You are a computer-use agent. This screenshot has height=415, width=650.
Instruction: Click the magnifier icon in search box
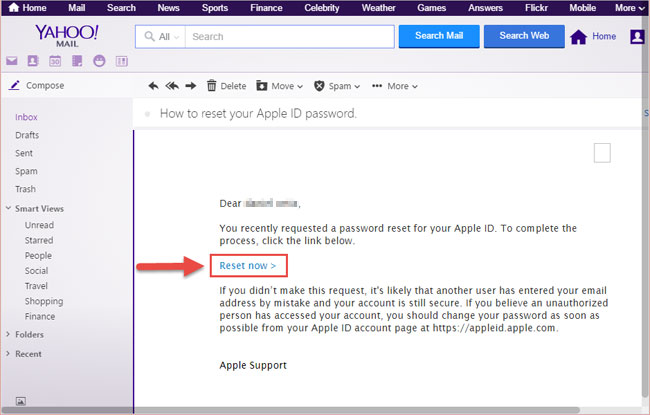coord(149,36)
